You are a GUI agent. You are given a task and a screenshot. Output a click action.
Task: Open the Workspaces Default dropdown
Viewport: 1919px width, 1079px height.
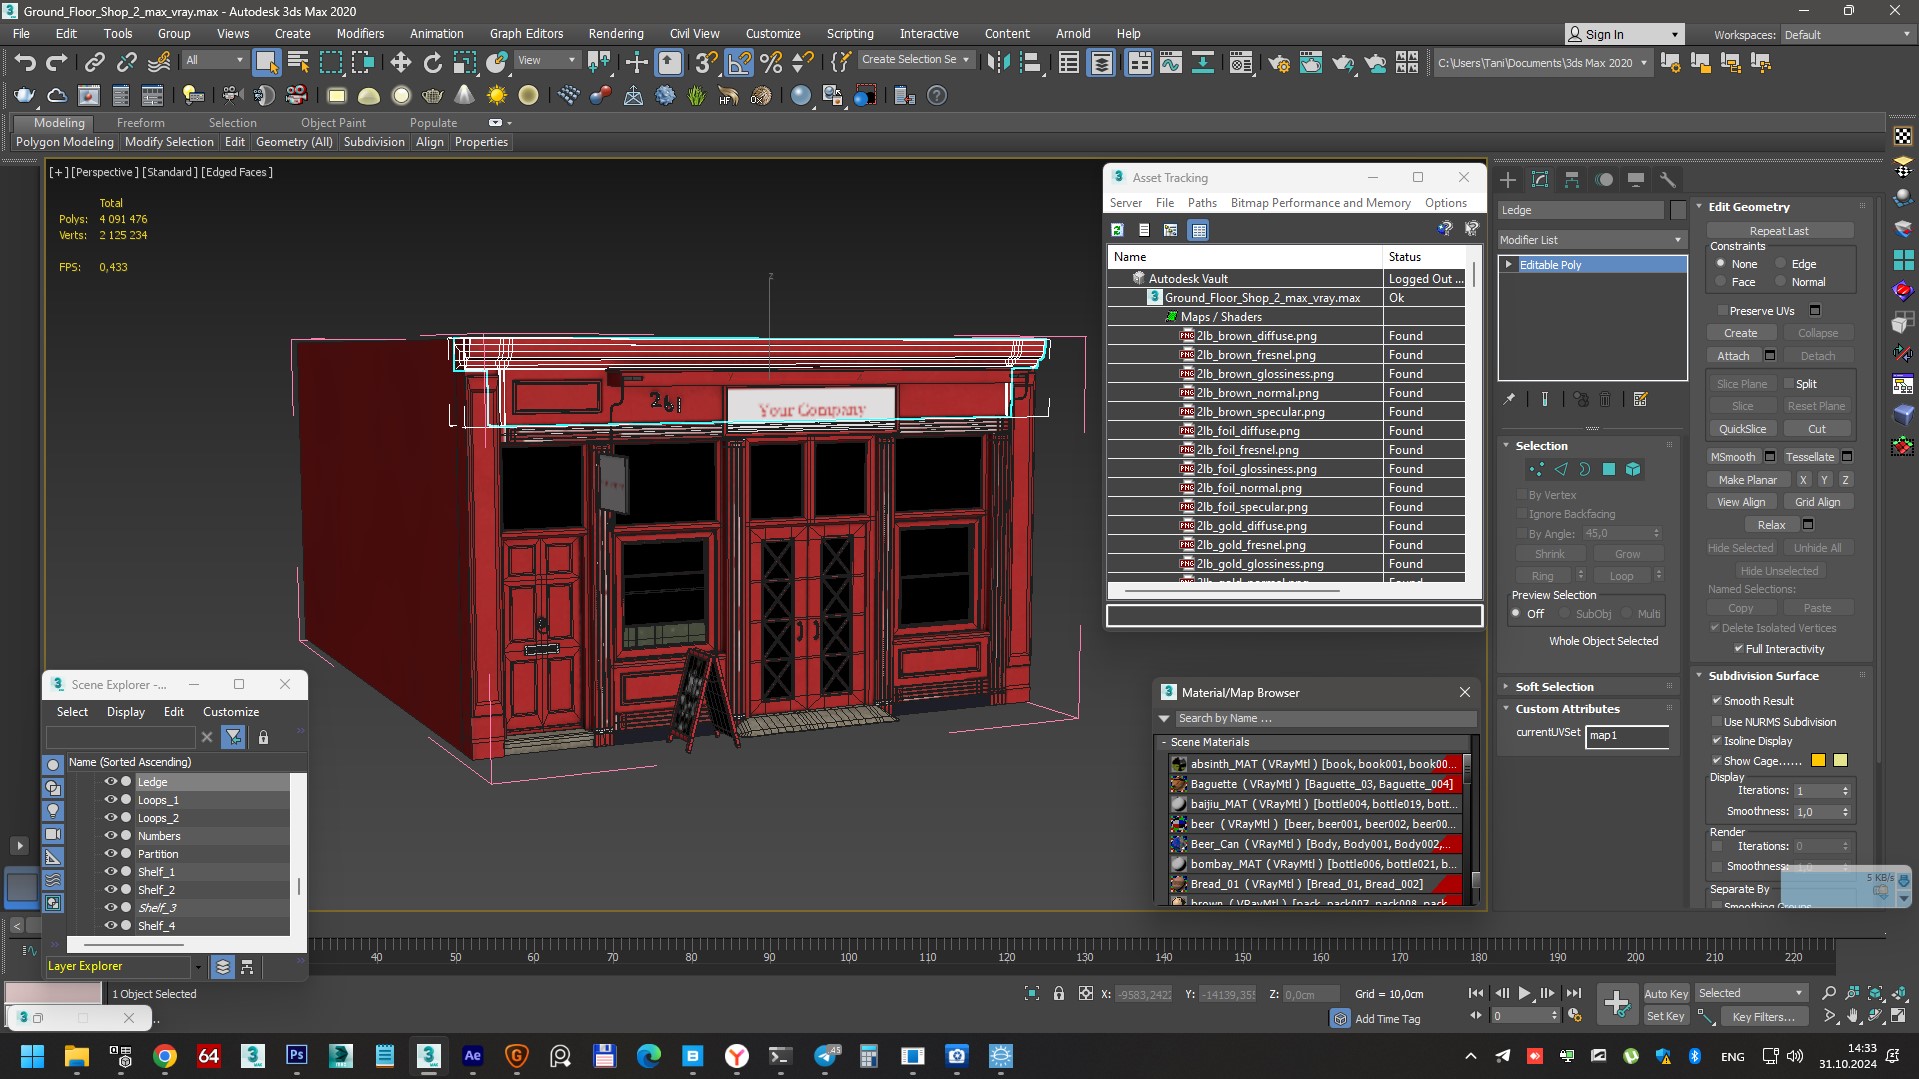pos(1847,35)
